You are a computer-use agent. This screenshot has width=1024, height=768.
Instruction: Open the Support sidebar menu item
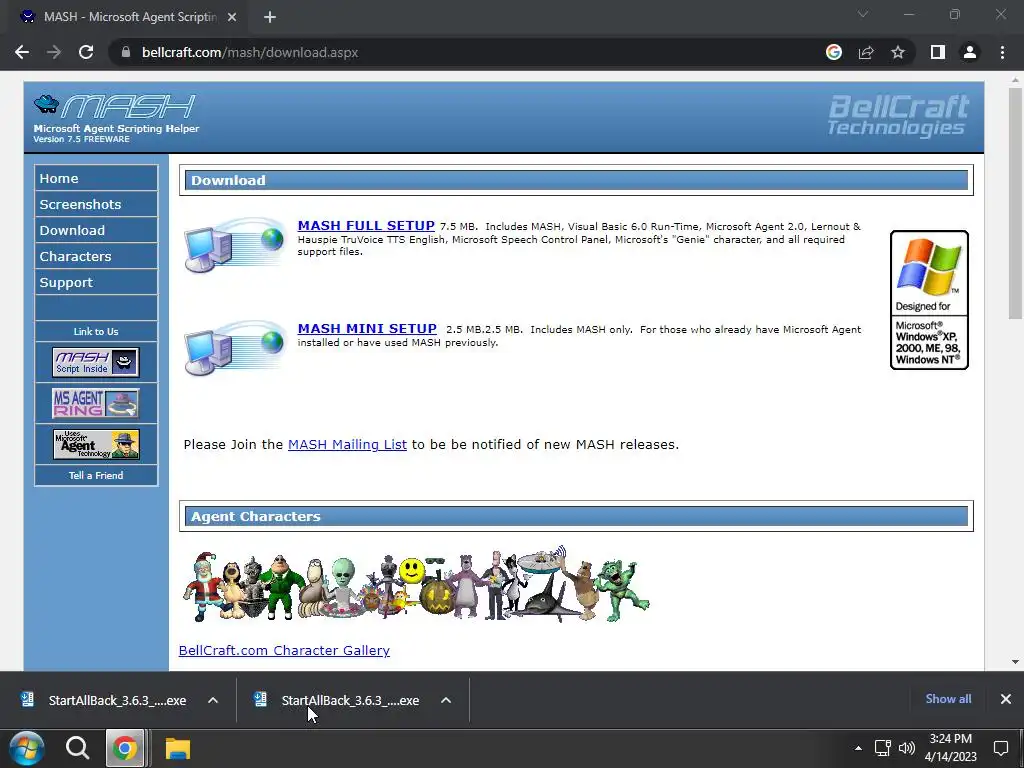point(96,283)
